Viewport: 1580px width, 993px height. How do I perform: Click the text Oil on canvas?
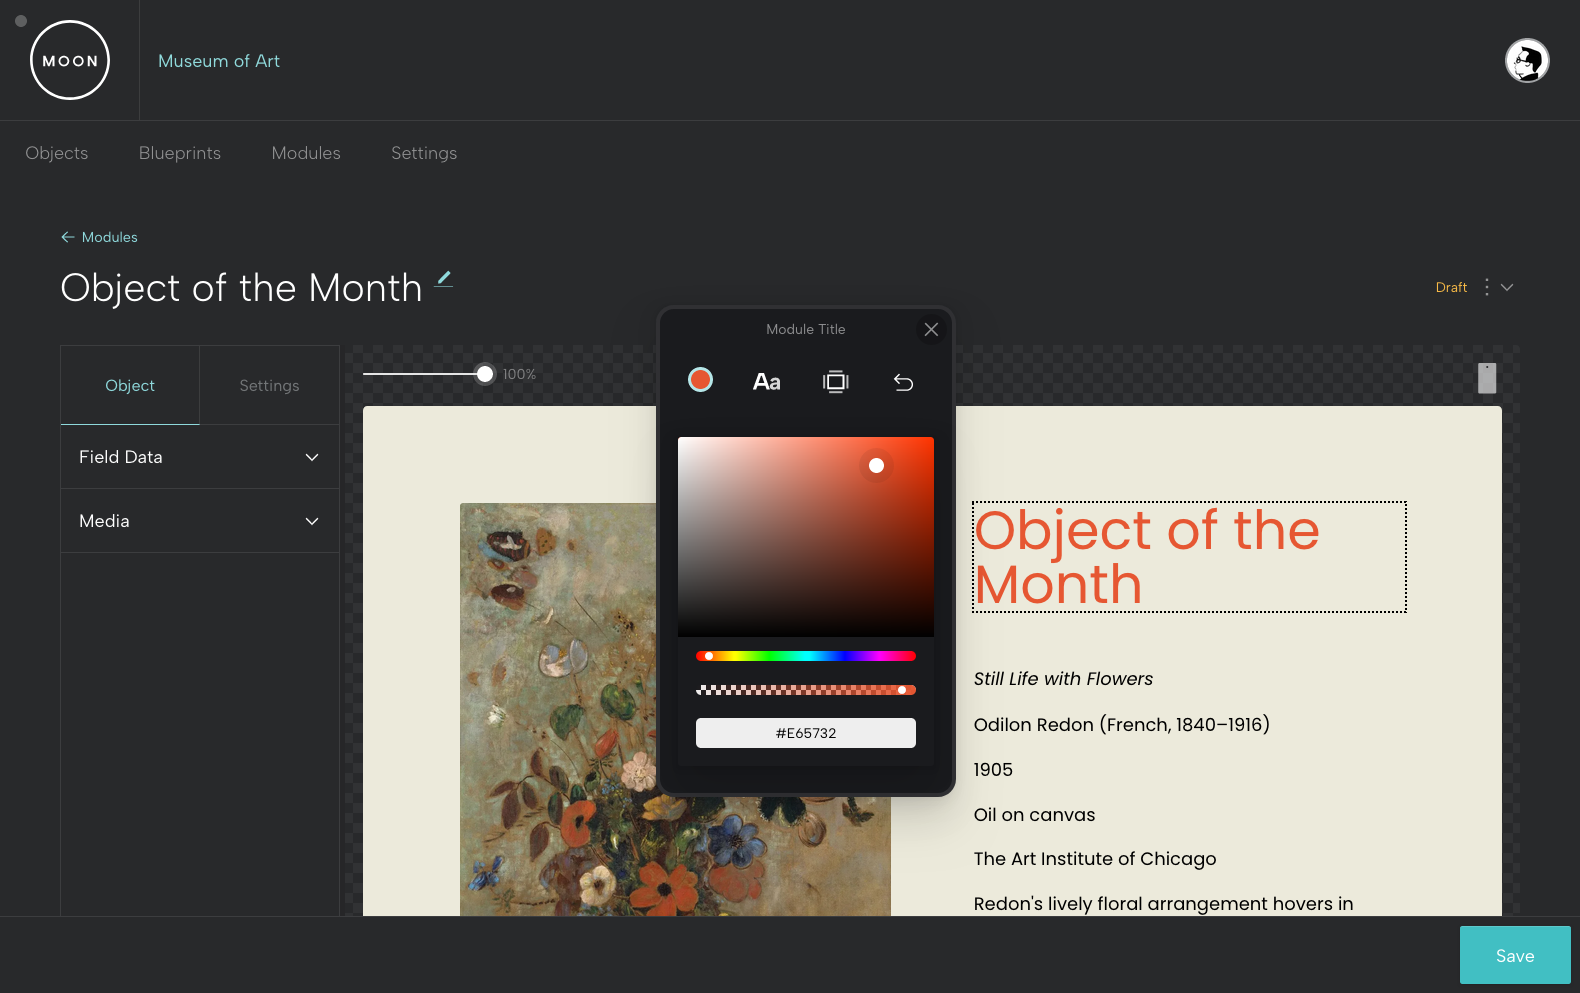[x=1034, y=814]
